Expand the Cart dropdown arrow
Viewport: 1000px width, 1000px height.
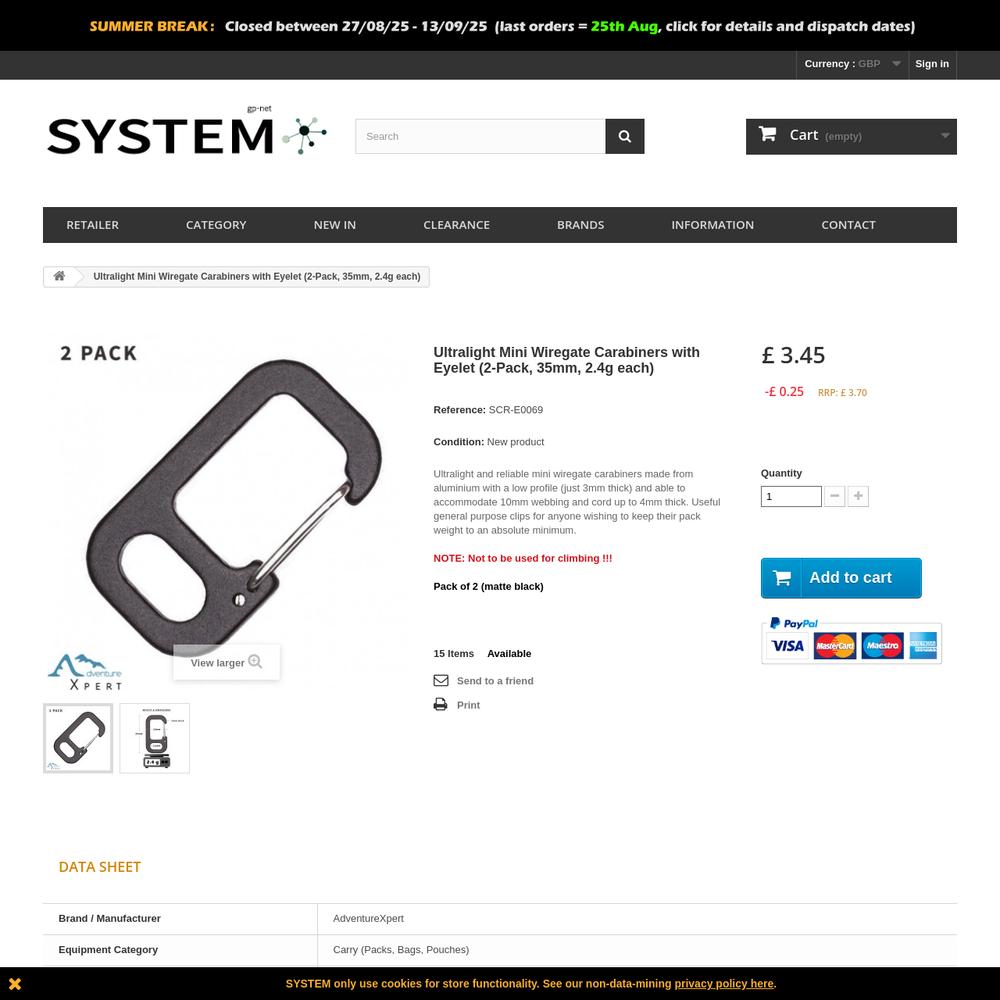click(x=945, y=136)
